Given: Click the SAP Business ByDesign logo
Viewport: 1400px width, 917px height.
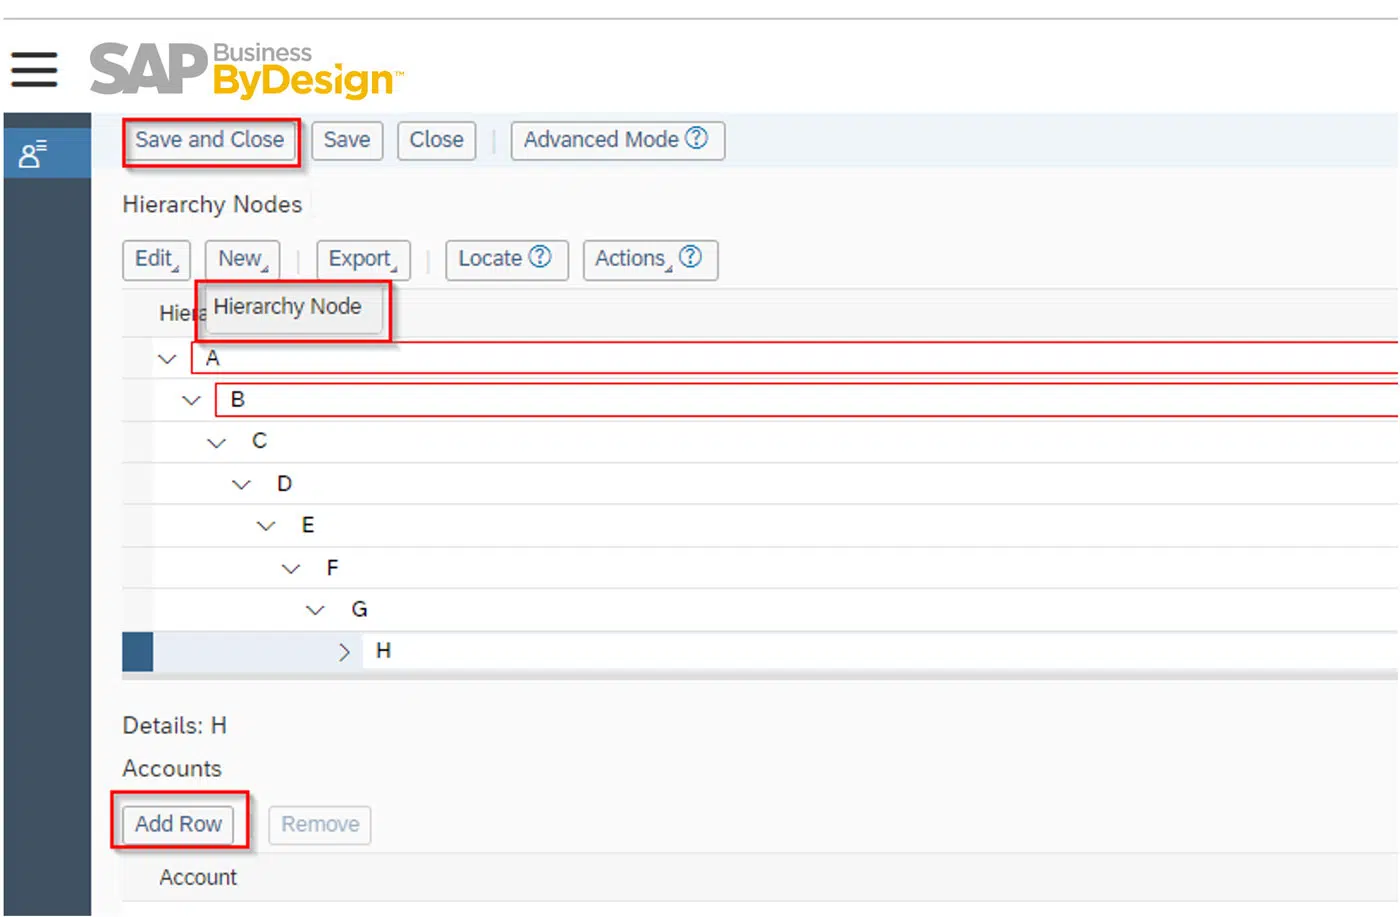Looking at the screenshot, I should pyautogui.click(x=247, y=69).
